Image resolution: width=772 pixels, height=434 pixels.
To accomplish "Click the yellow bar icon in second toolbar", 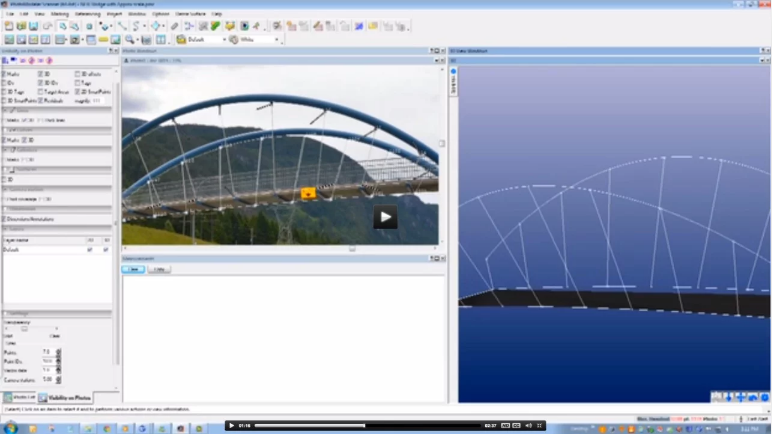I will click(103, 39).
